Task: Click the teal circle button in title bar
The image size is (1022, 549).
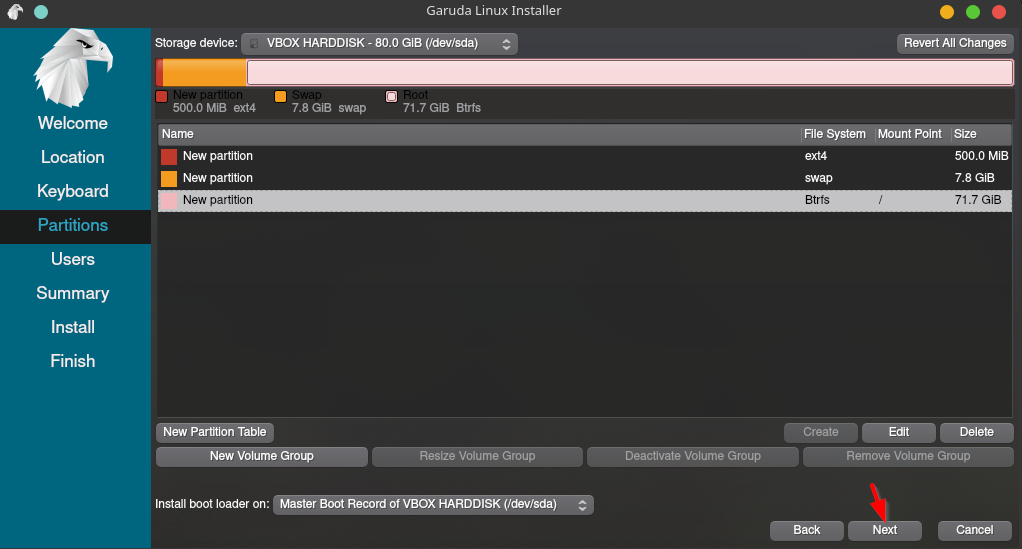Action: click(41, 12)
